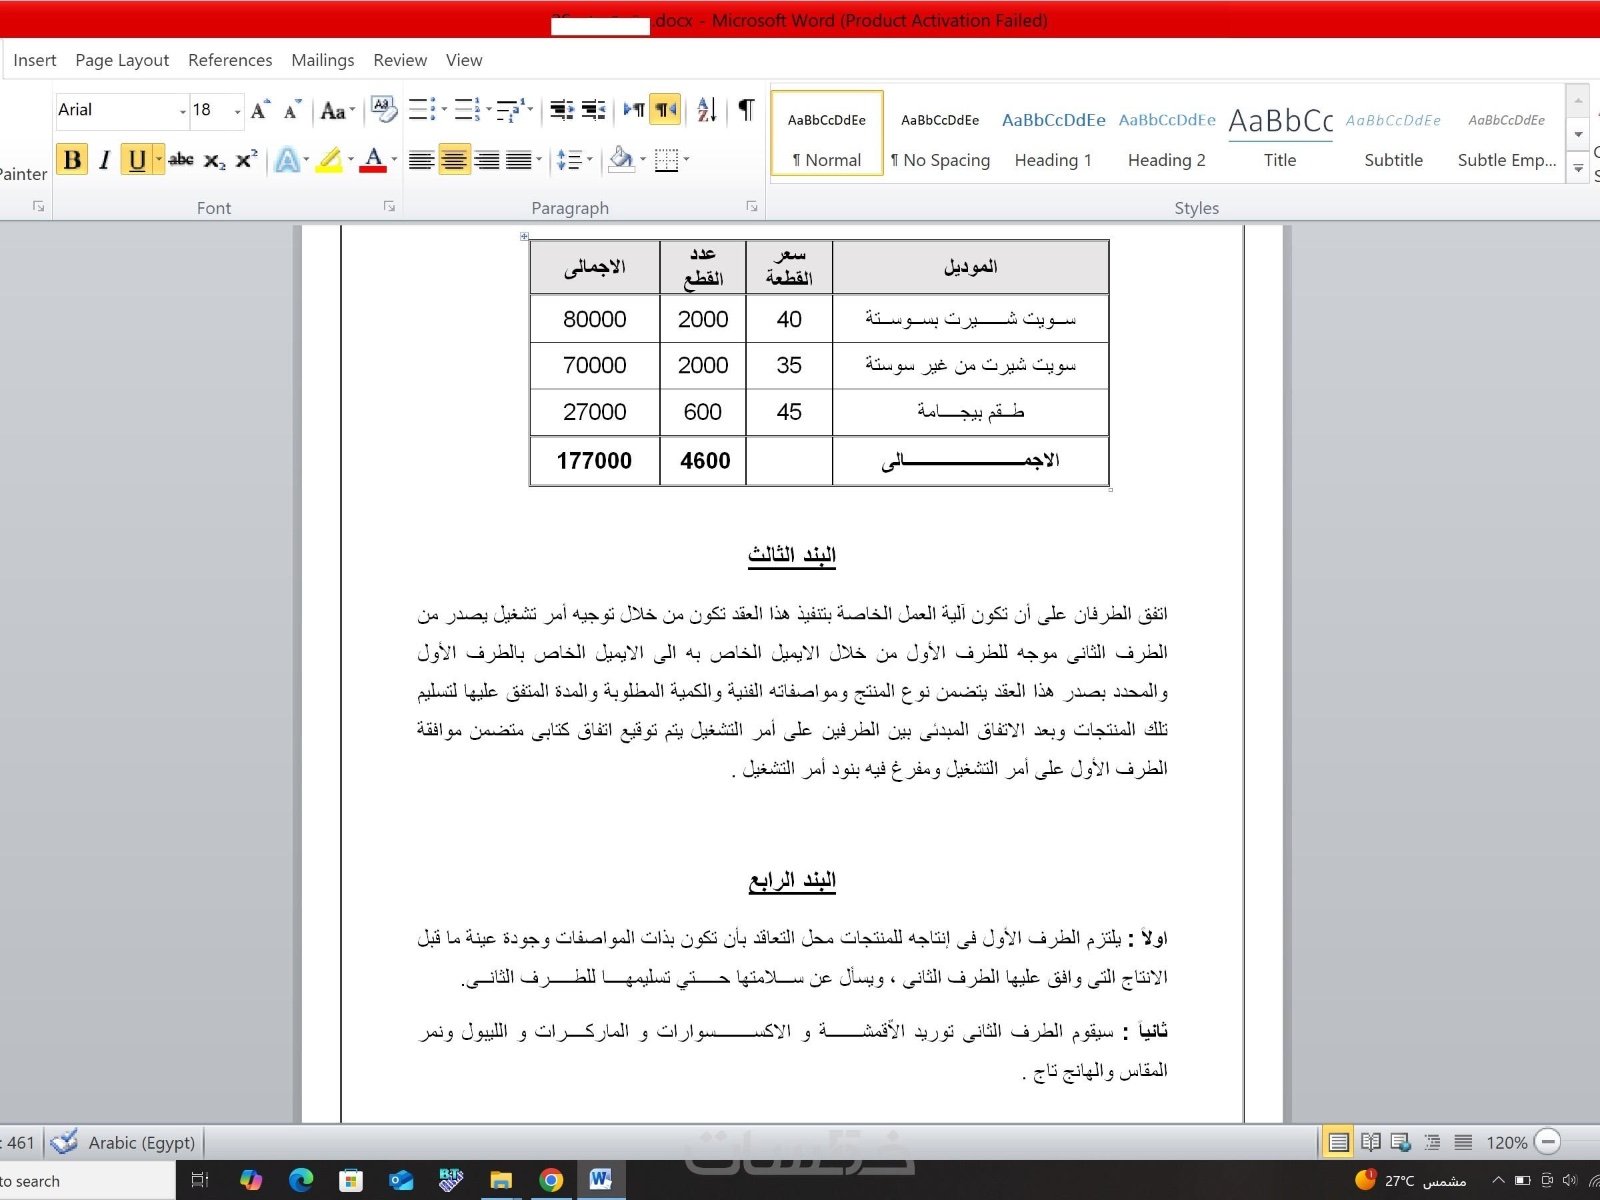
Task: Switch to the References tab
Action: click(230, 60)
